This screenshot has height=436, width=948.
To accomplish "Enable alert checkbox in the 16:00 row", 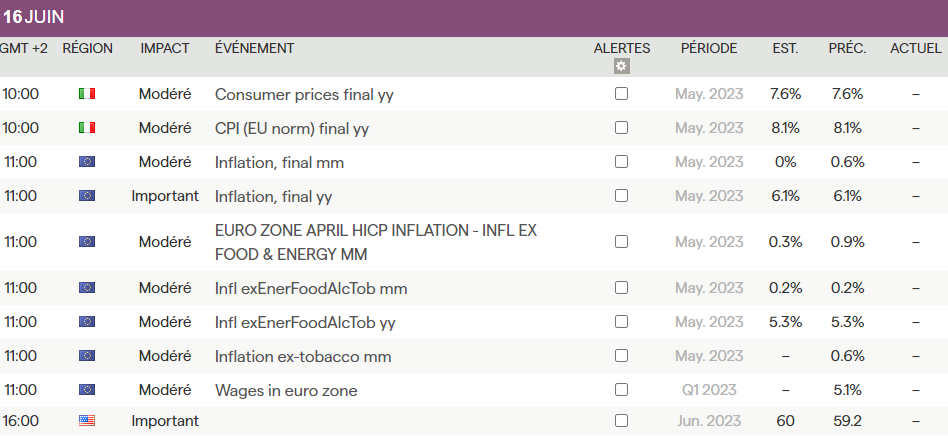I will pyautogui.click(x=621, y=421).
